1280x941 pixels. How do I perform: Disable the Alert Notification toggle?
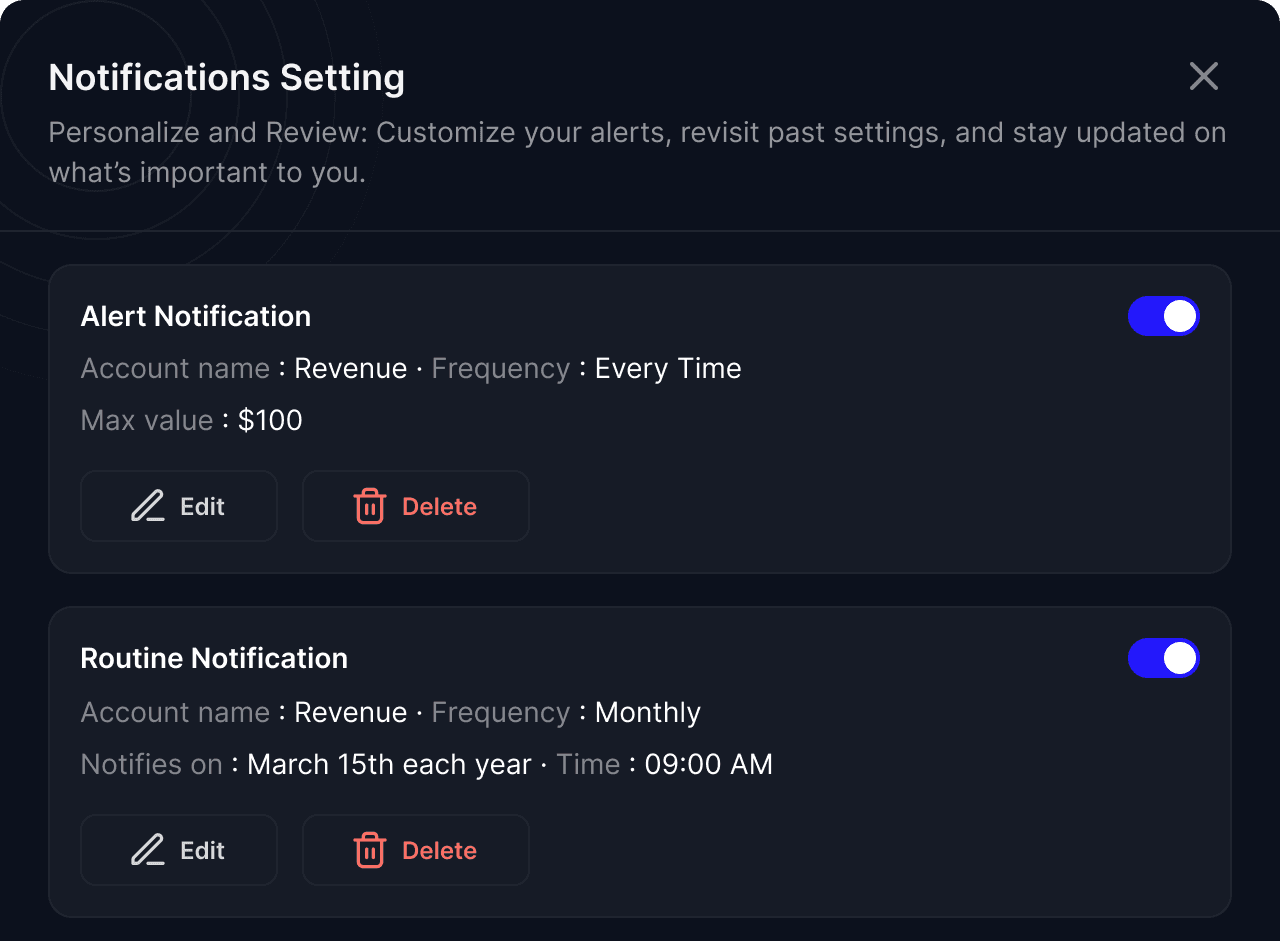(1163, 316)
